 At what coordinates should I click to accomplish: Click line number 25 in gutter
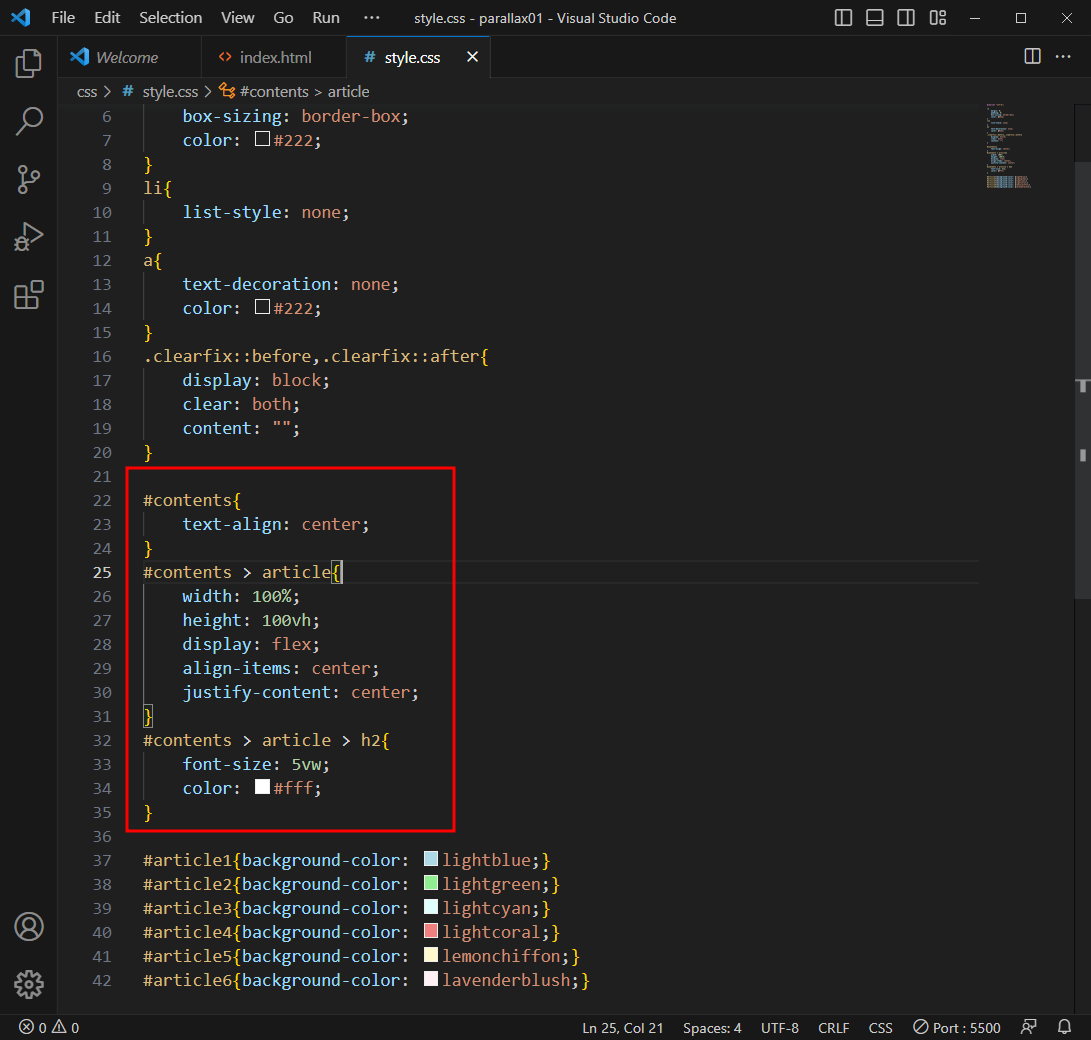(102, 572)
